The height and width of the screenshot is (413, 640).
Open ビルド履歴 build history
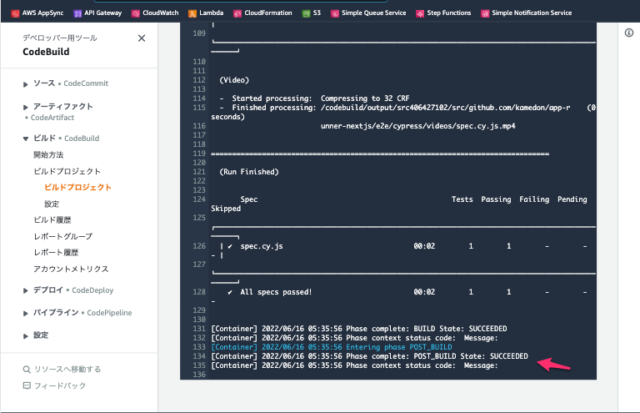(x=52, y=220)
